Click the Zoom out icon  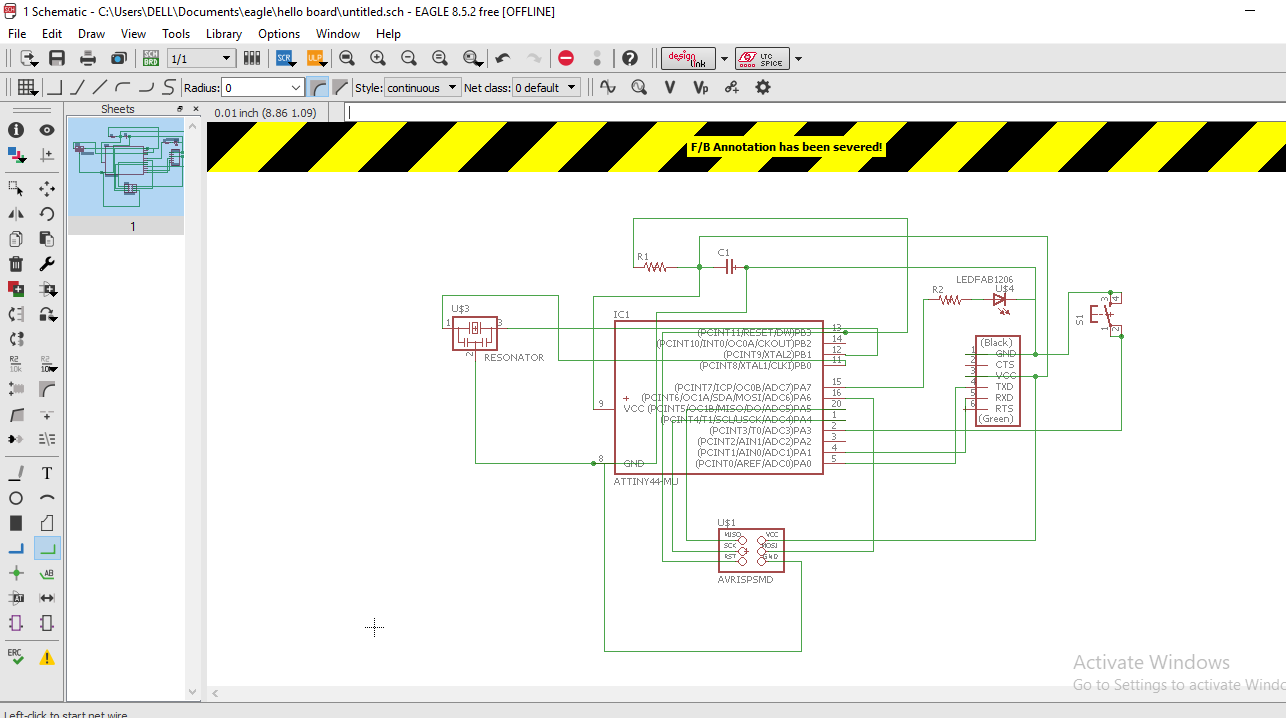[x=409, y=59]
